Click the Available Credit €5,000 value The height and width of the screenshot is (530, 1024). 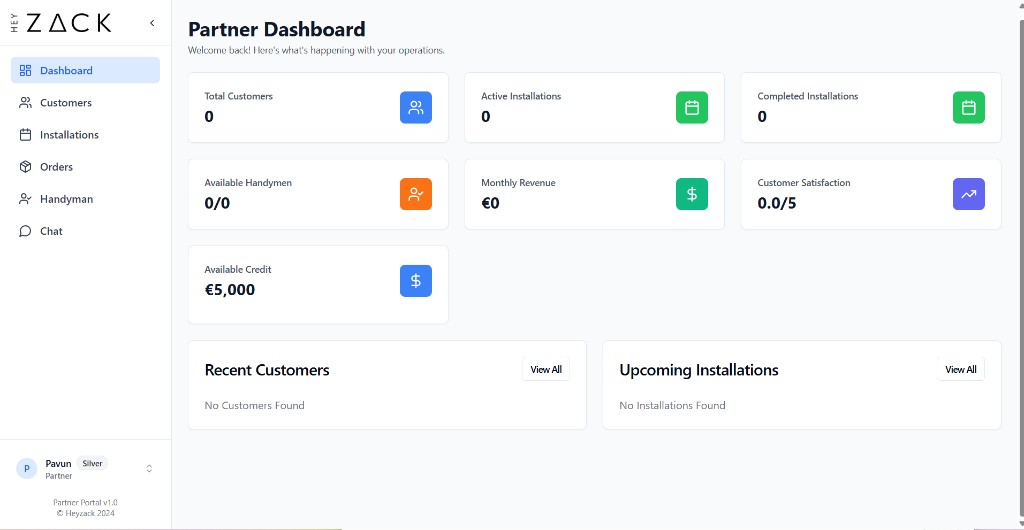[x=230, y=290]
